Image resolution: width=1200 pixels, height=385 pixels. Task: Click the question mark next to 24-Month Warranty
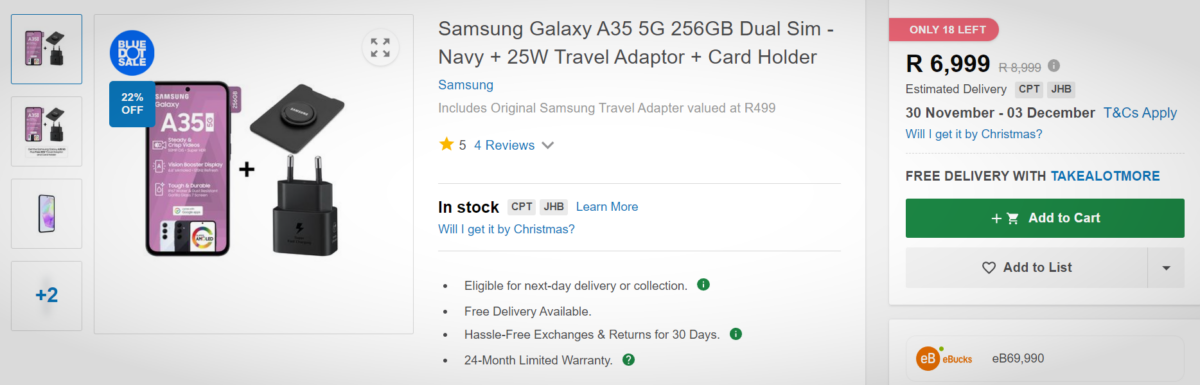(628, 359)
